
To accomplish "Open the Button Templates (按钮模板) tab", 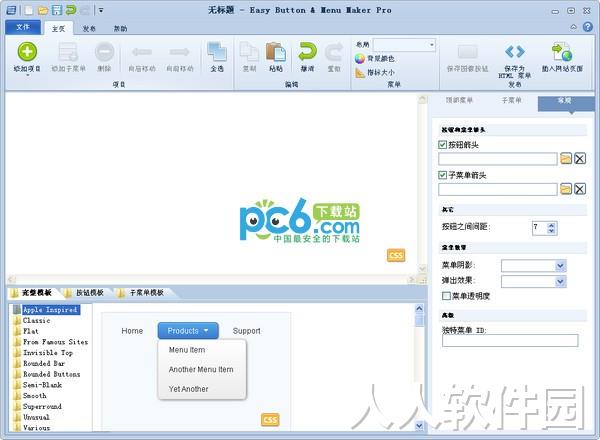I will tap(85, 293).
